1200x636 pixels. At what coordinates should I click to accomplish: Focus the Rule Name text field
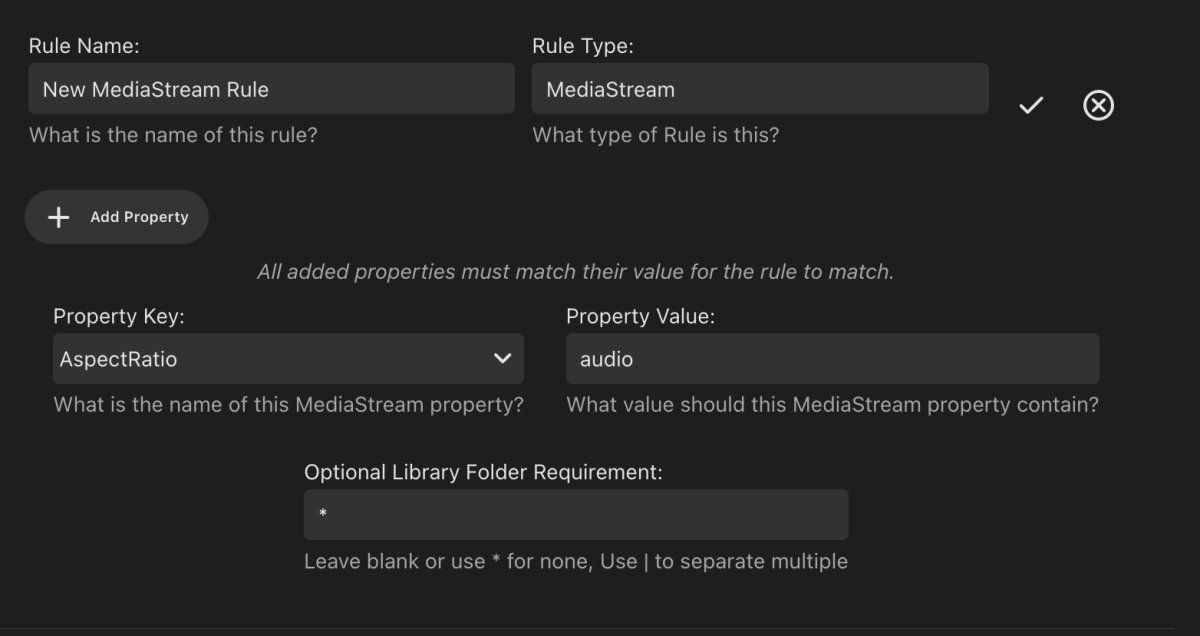click(271, 89)
